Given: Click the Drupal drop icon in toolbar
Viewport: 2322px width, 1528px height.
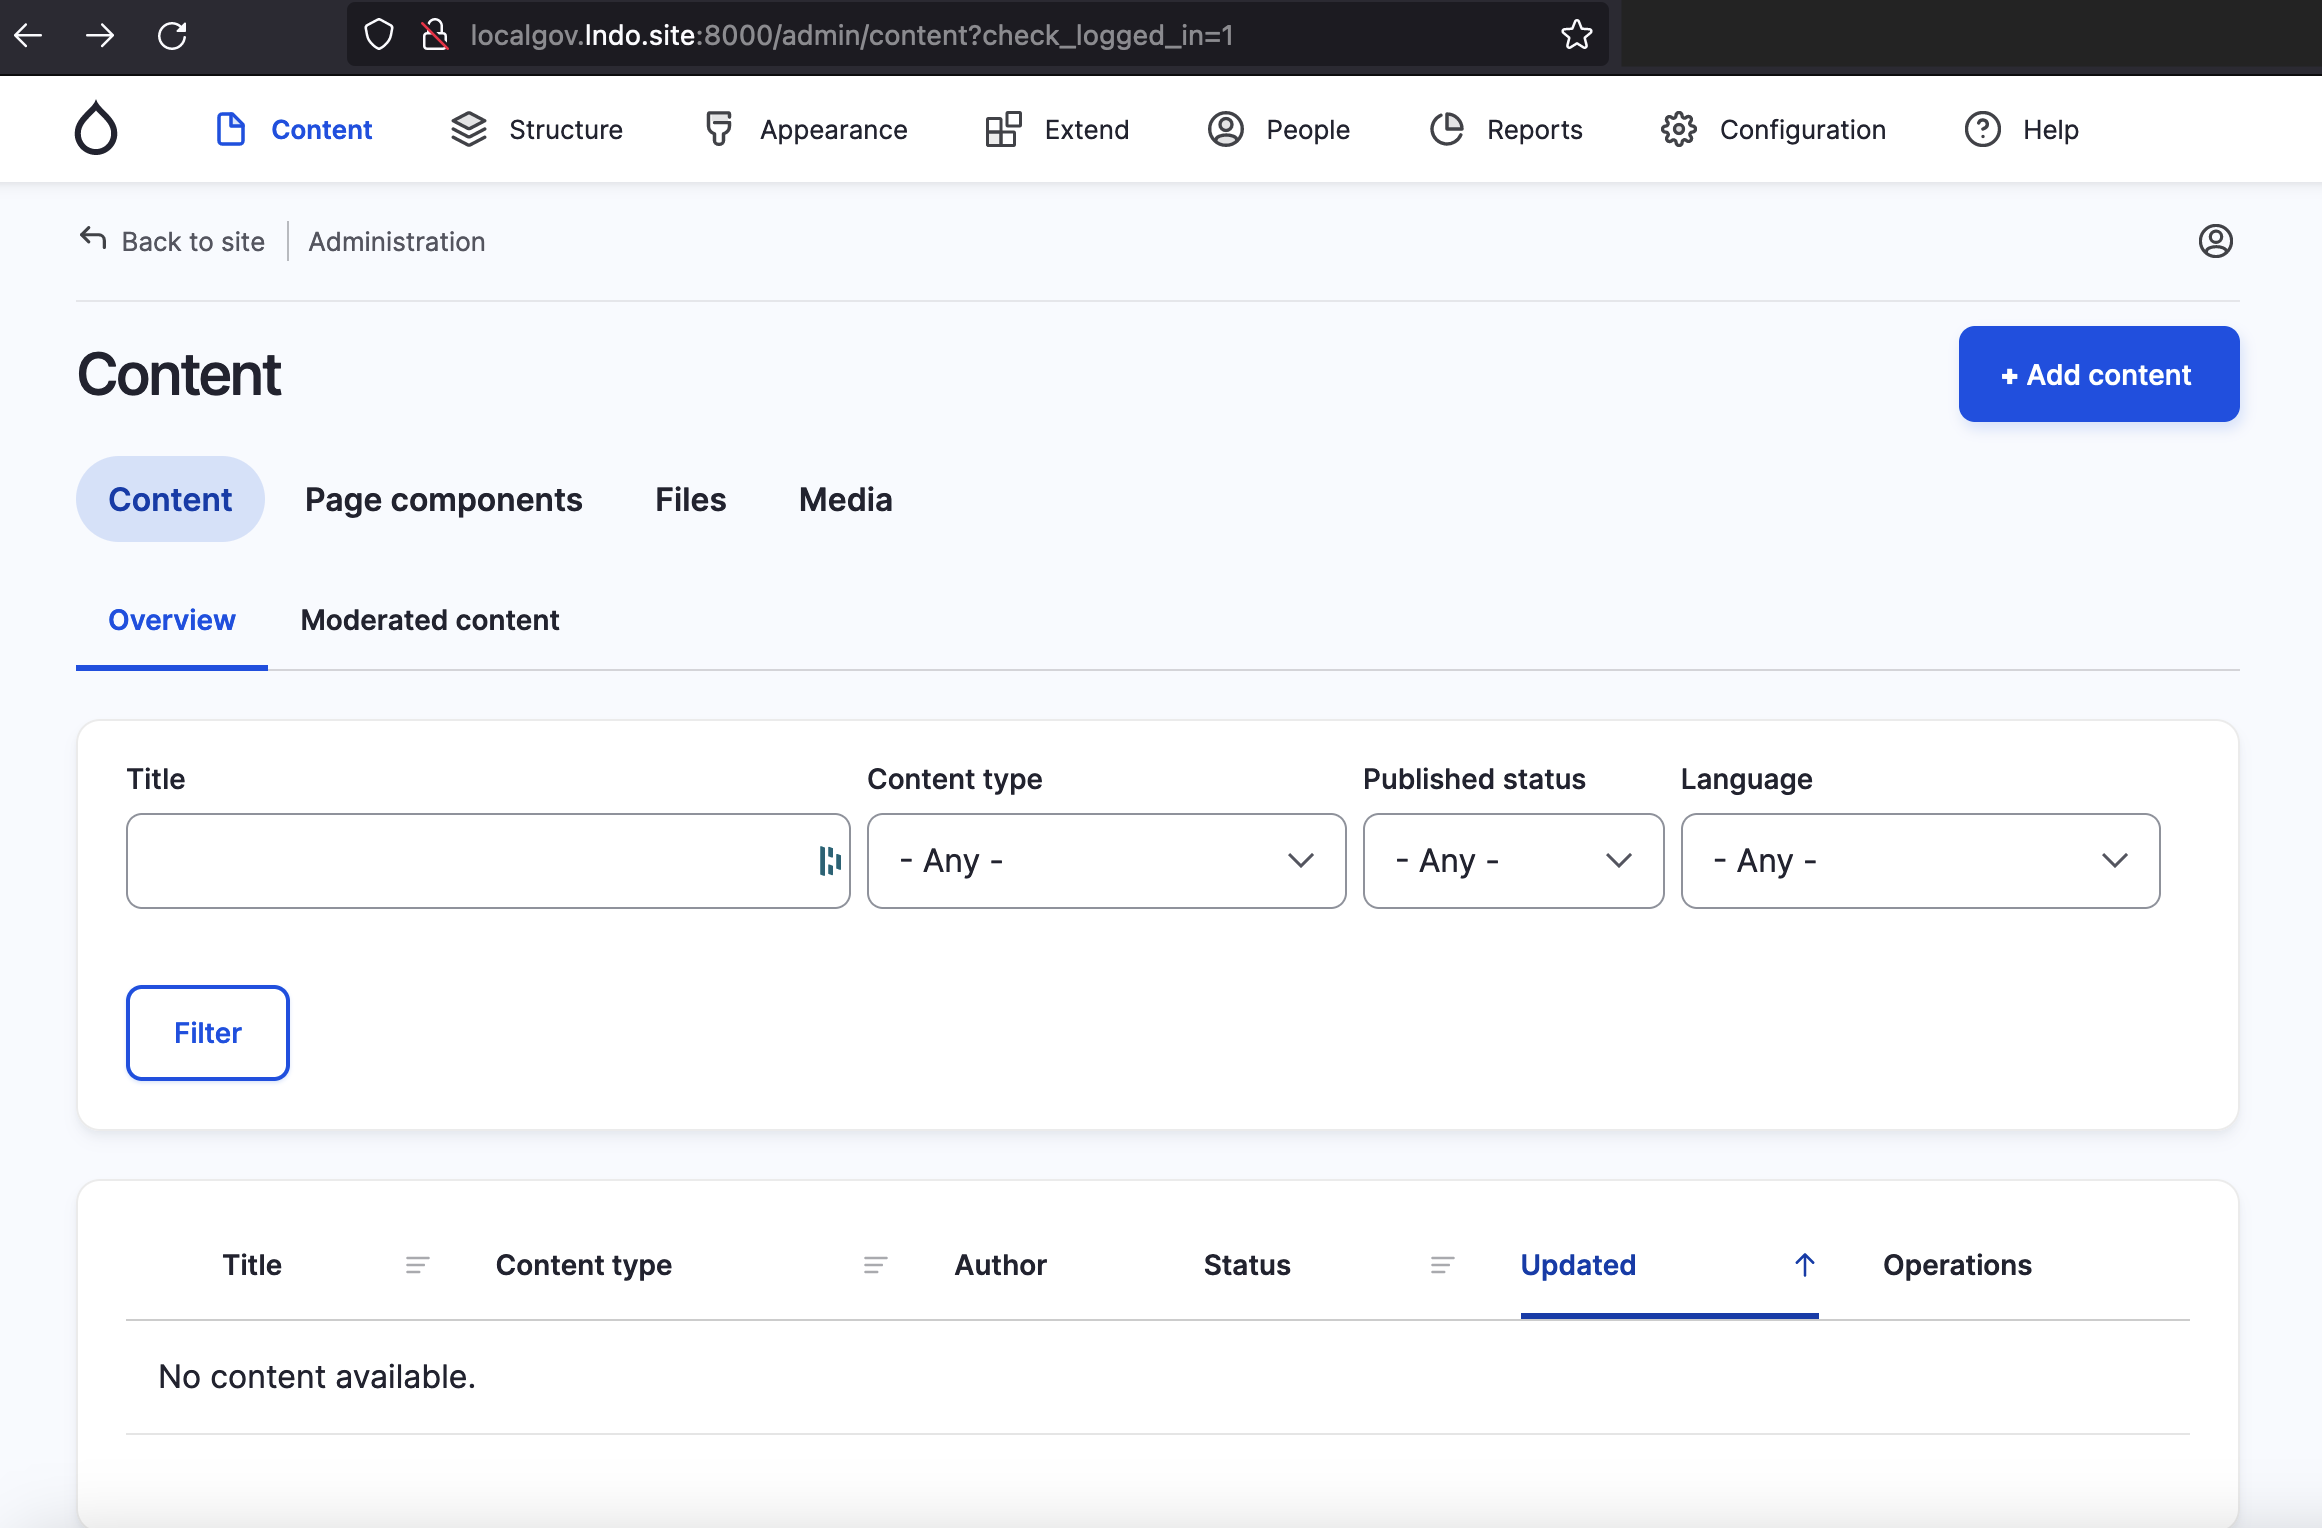Looking at the screenshot, I should coord(95,128).
